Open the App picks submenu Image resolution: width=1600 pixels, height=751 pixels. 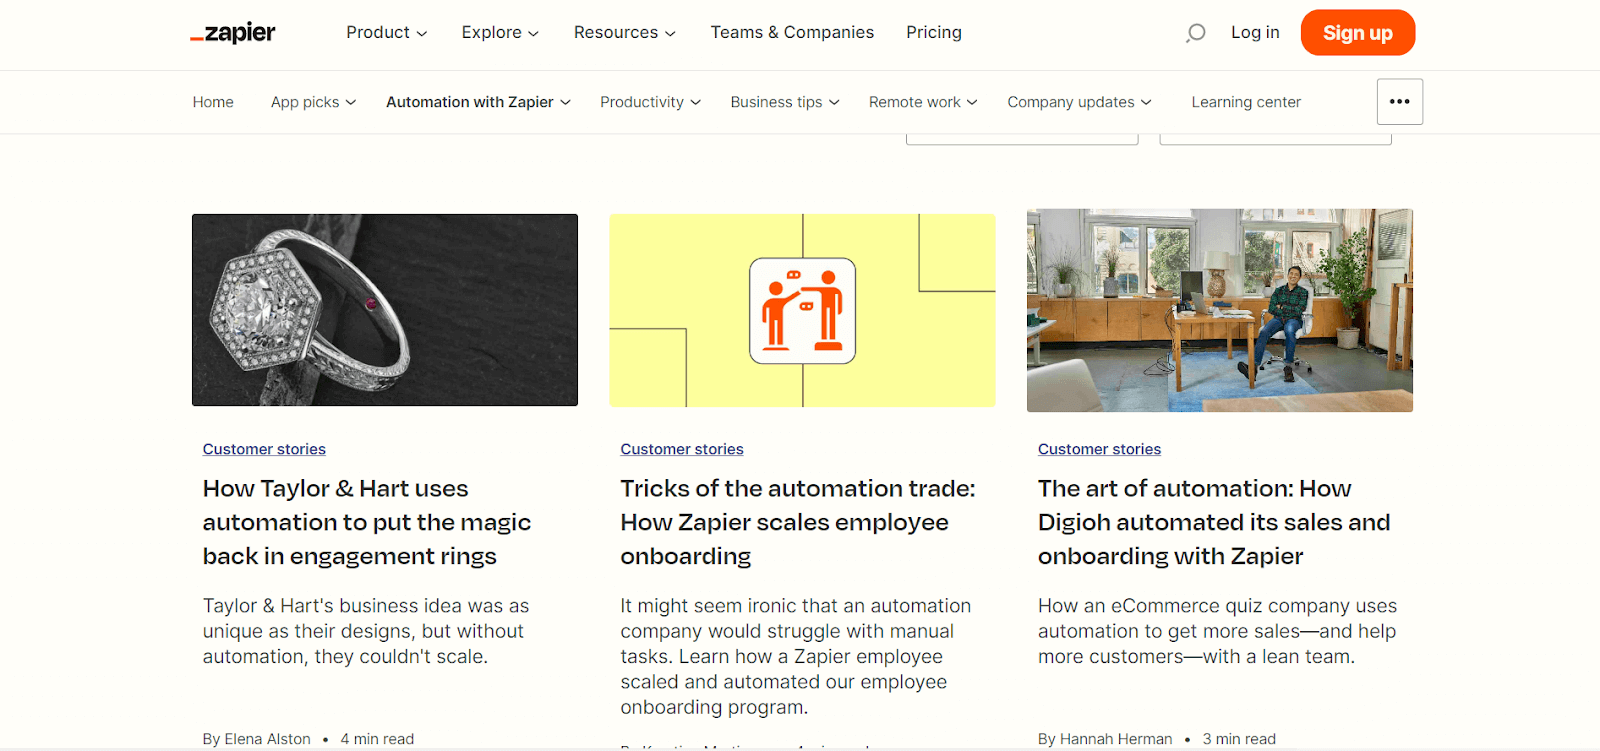point(313,102)
